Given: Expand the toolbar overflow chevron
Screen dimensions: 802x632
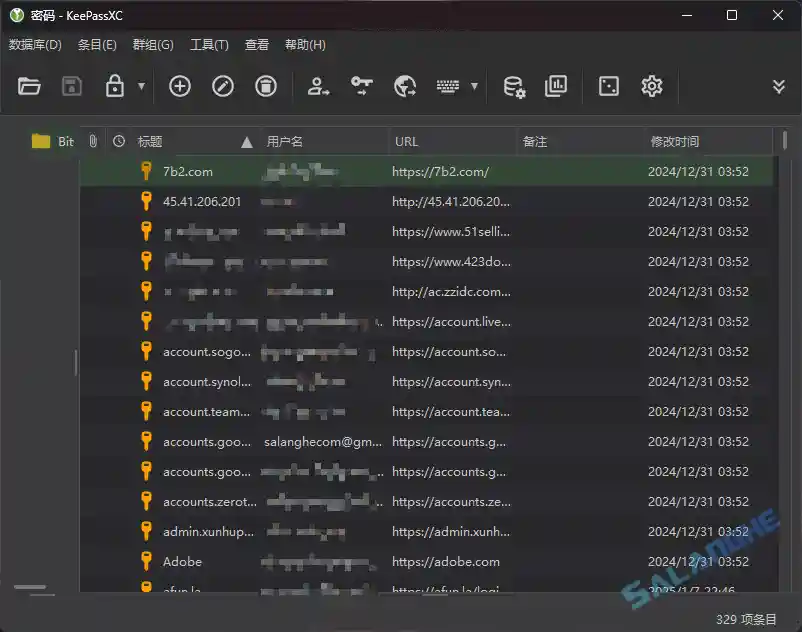Looking at the screenshot, I should pos(778,86).
